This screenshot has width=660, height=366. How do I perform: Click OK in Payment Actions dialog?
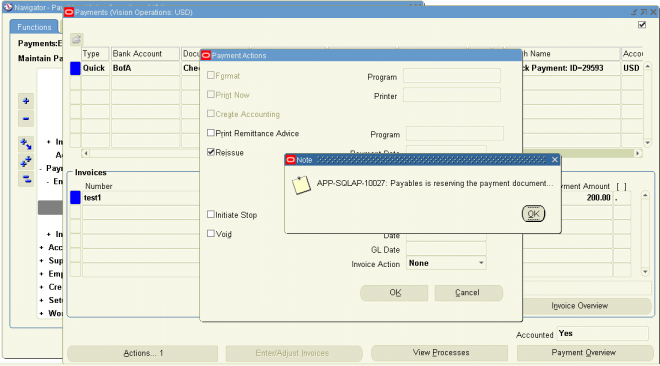[394, 293]
